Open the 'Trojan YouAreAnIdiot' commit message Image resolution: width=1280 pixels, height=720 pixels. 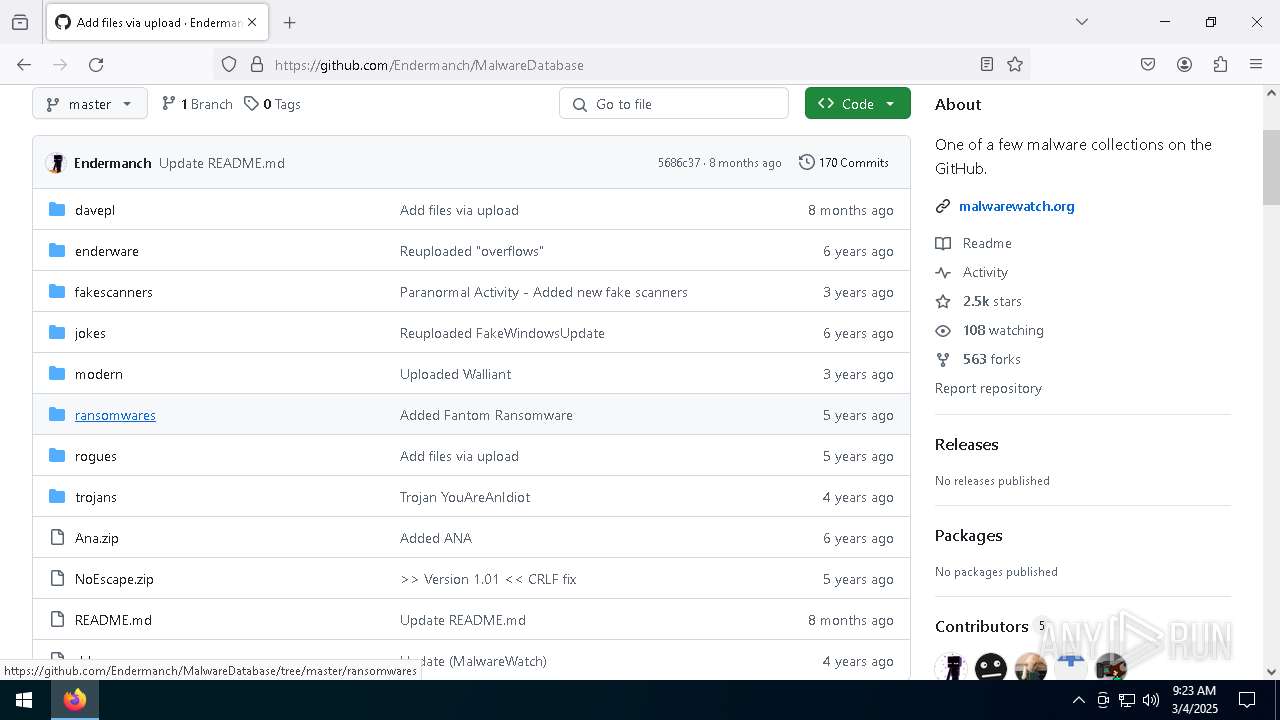[465, 497]
